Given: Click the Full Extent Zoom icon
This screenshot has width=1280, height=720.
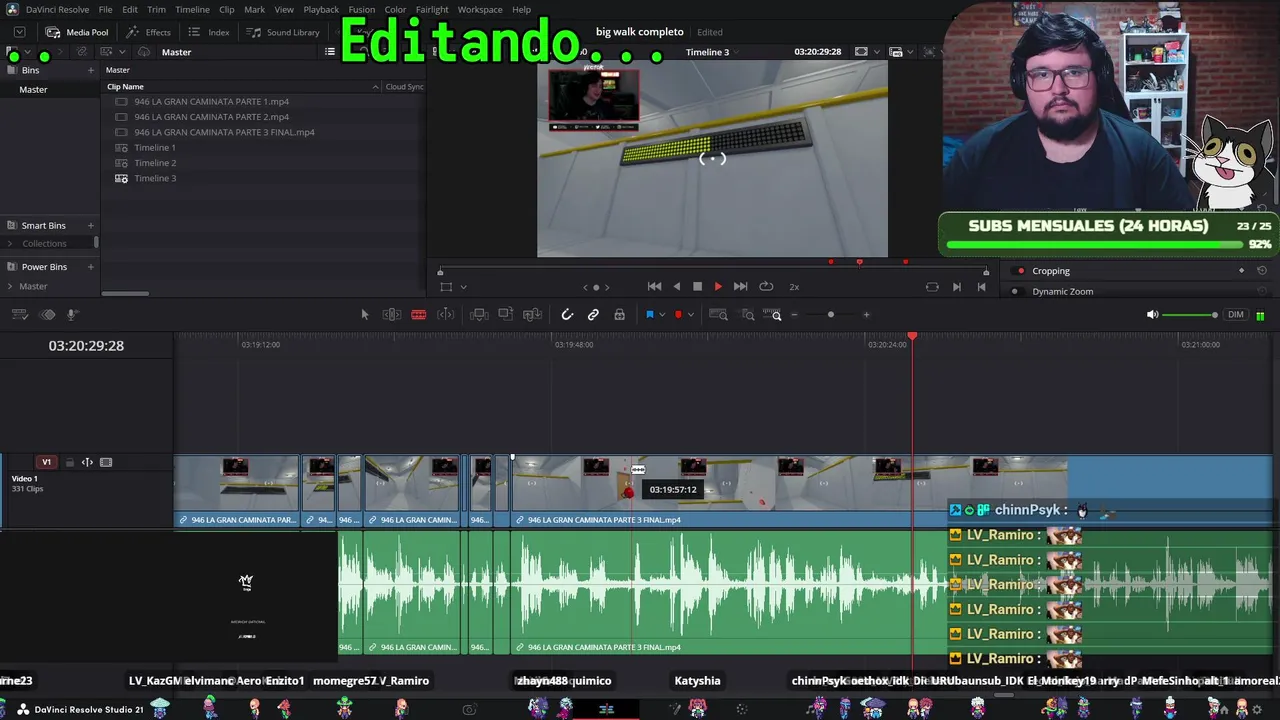Looking at the screenshot, I should click(x=718, y=315).
